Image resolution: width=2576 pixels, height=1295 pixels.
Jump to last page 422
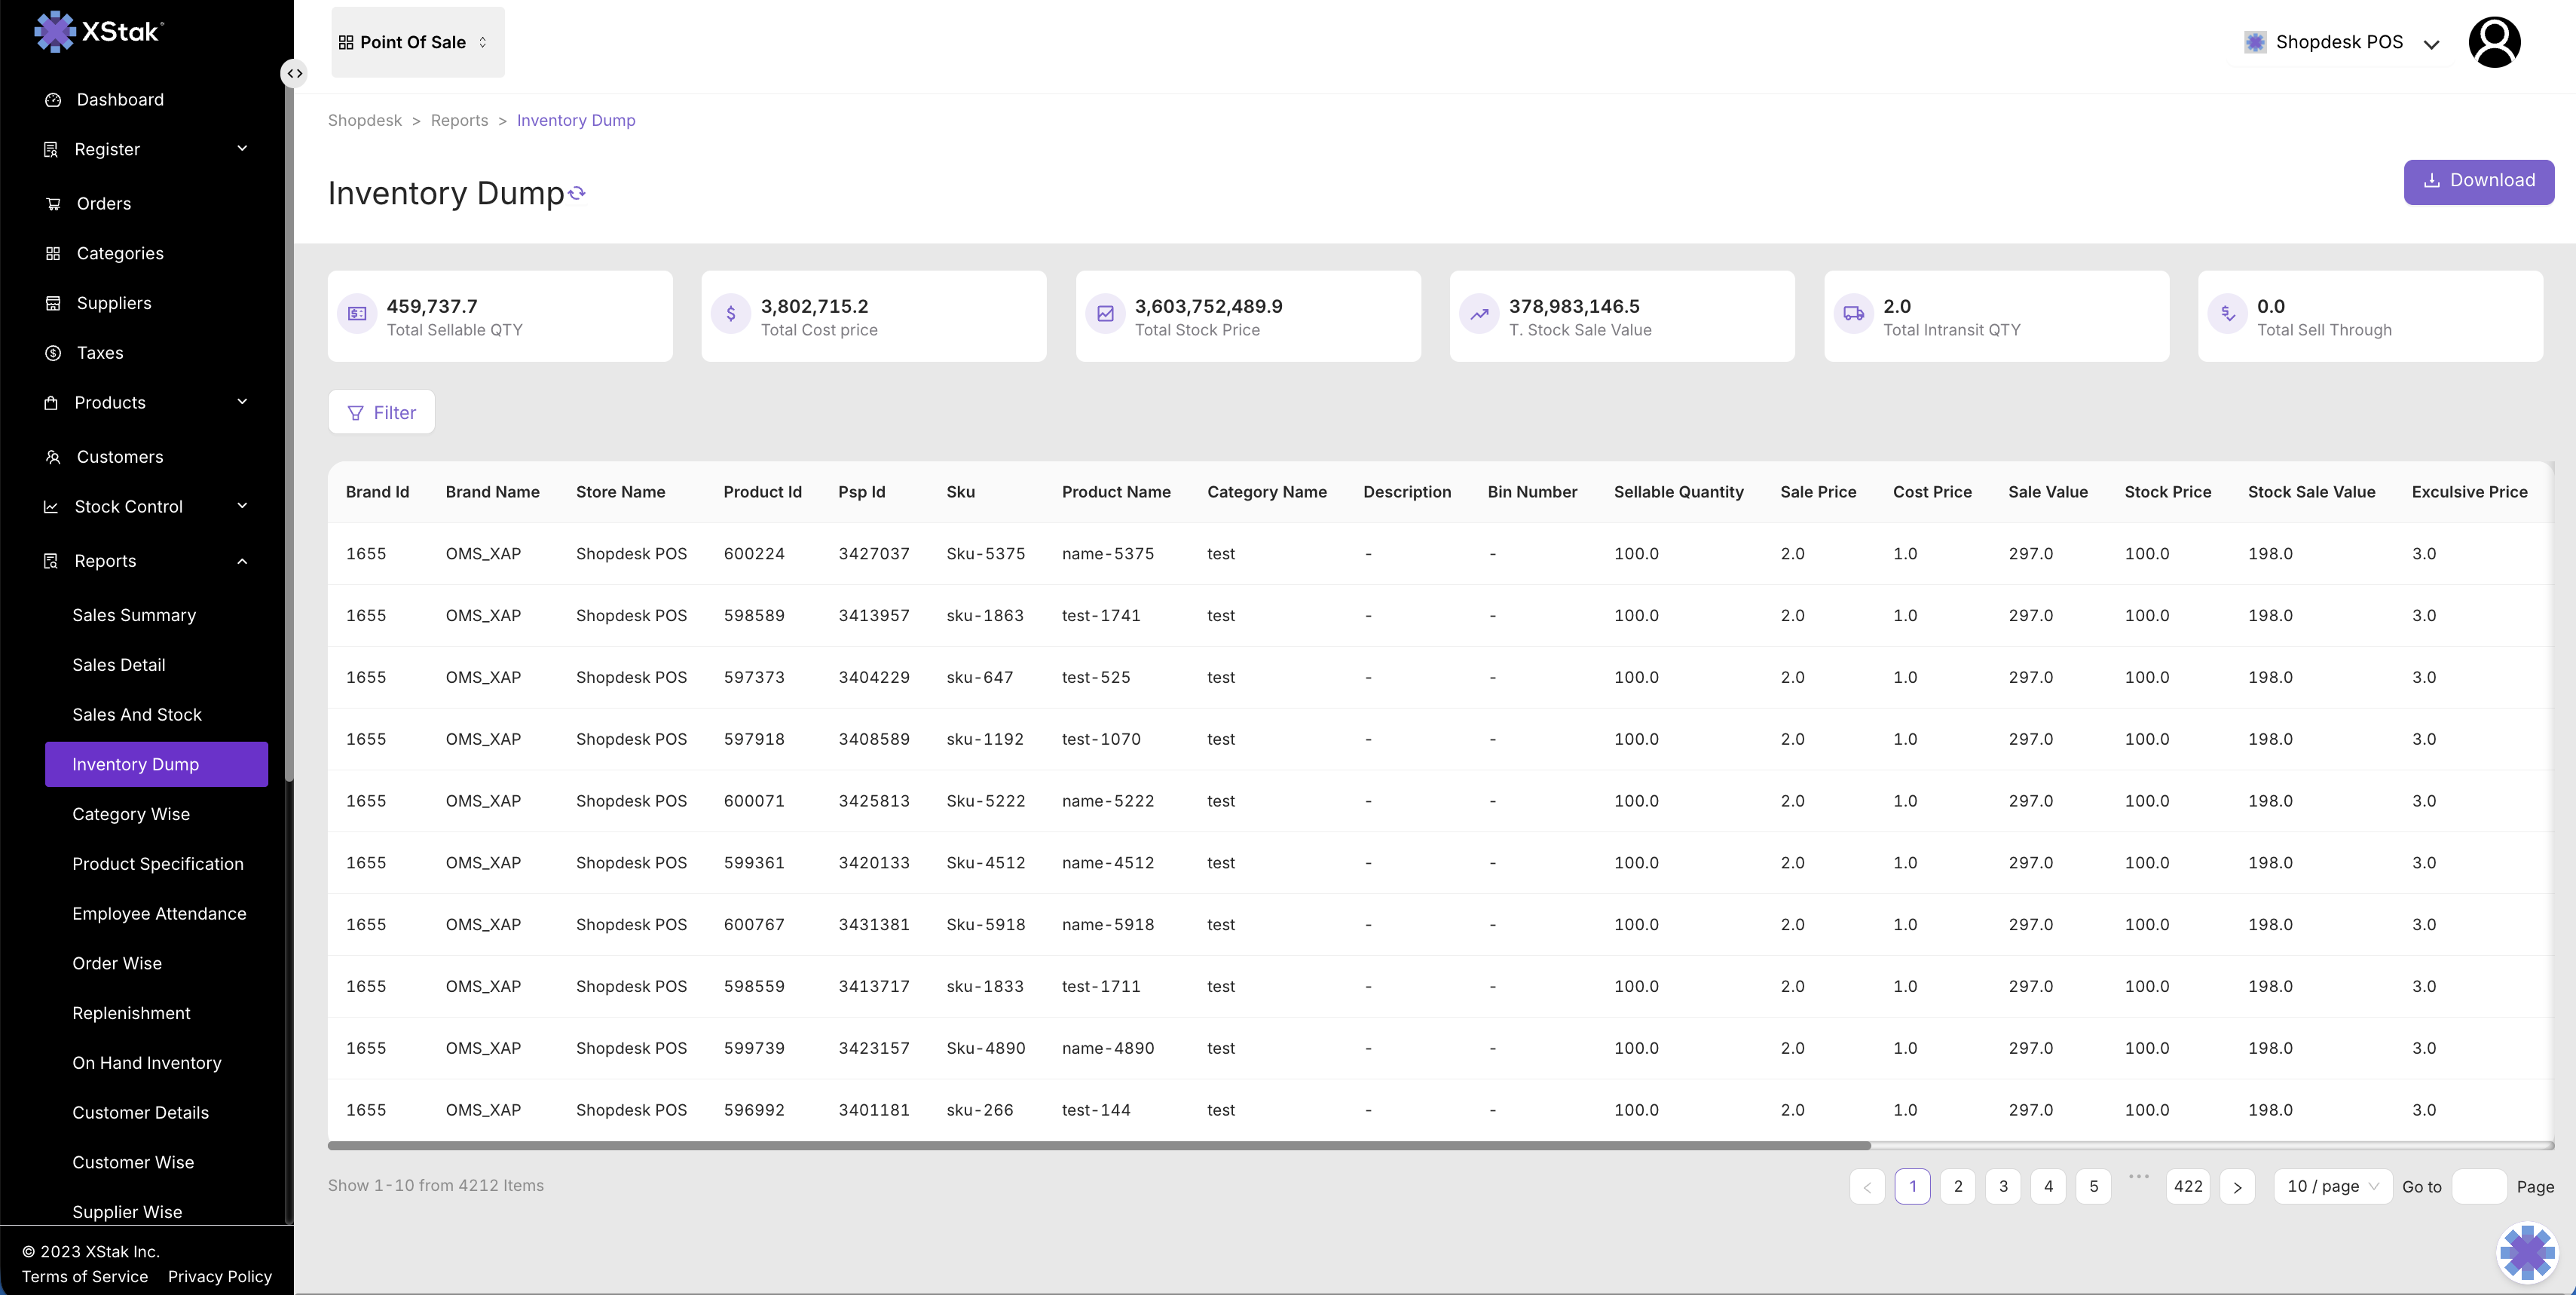coord(2188,1186)
